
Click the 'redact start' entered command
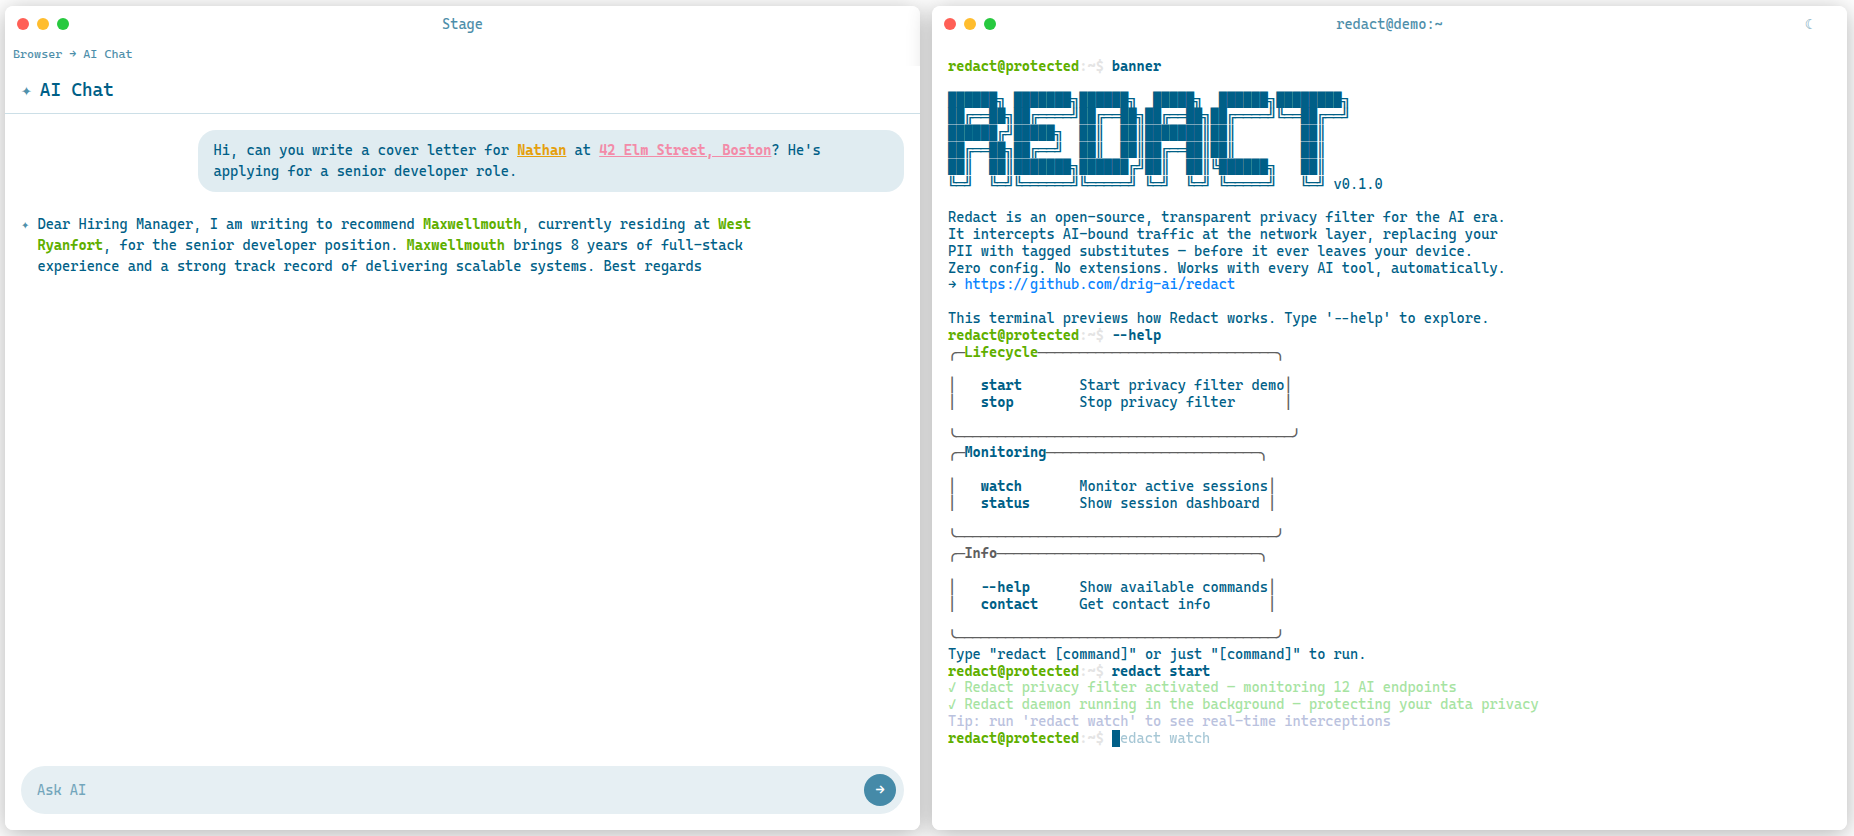1161,671
